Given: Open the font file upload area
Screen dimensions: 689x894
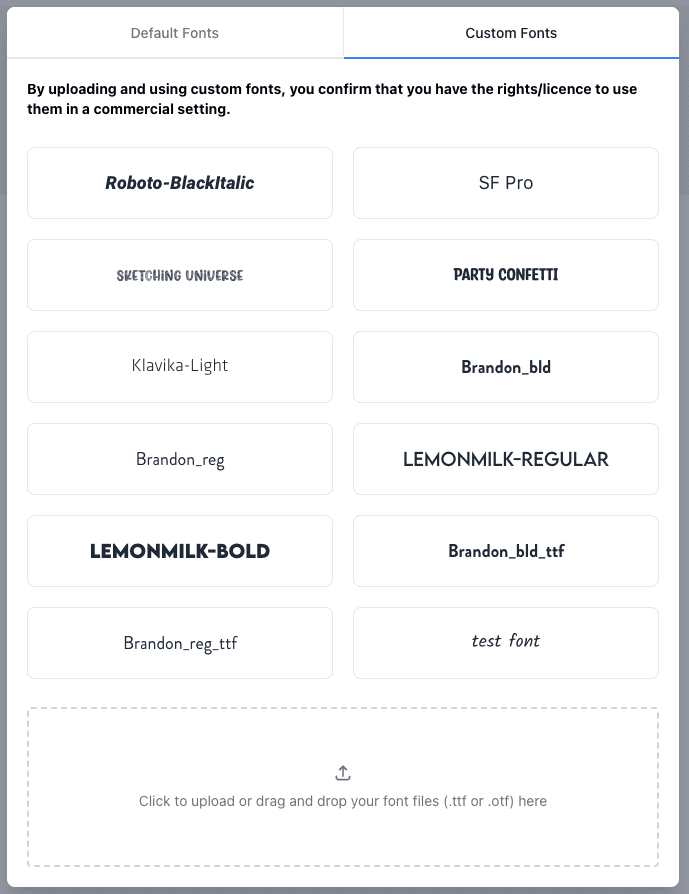Looking at the screenshot, I should coord(343,787).
